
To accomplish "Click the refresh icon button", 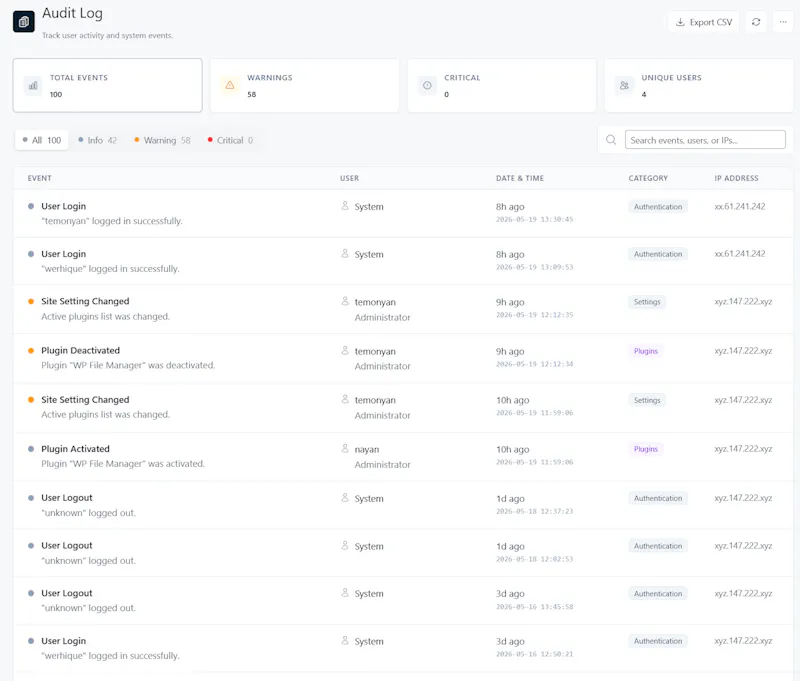I will 756,22.
